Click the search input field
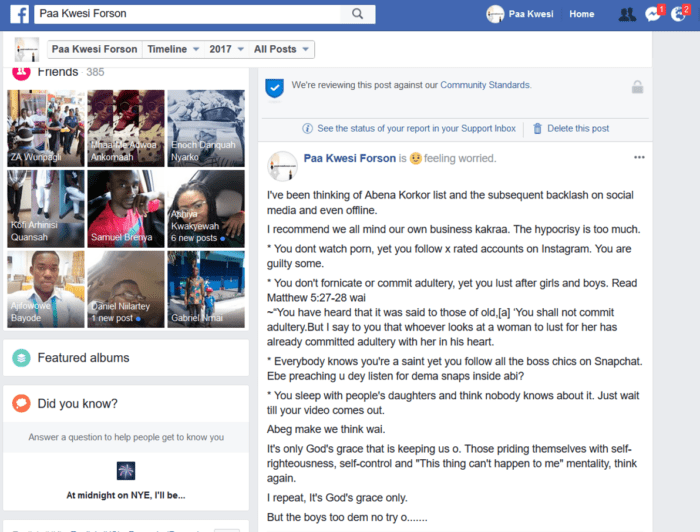This screenshot has width=700, height=532. (190, 14)
